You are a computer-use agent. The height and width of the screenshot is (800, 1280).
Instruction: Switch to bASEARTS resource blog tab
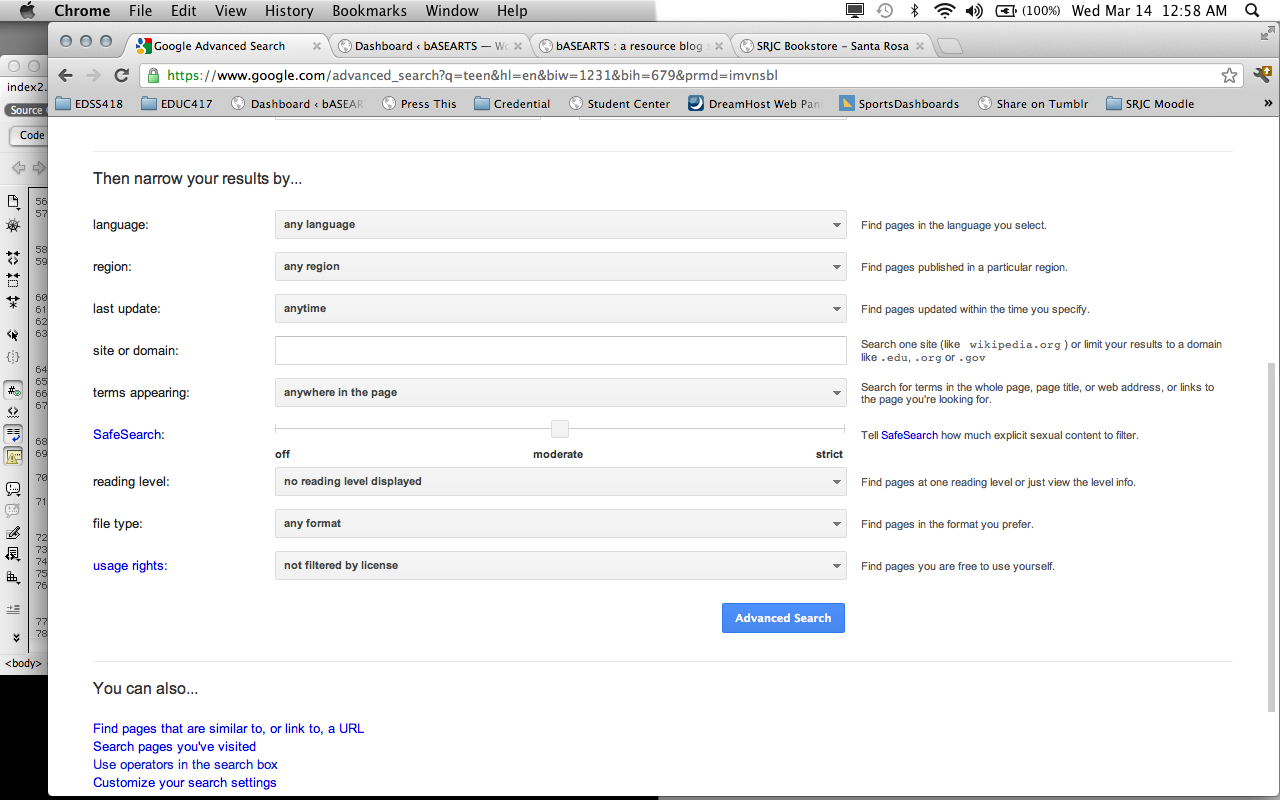pyautogui.click(x=631, y=46)
